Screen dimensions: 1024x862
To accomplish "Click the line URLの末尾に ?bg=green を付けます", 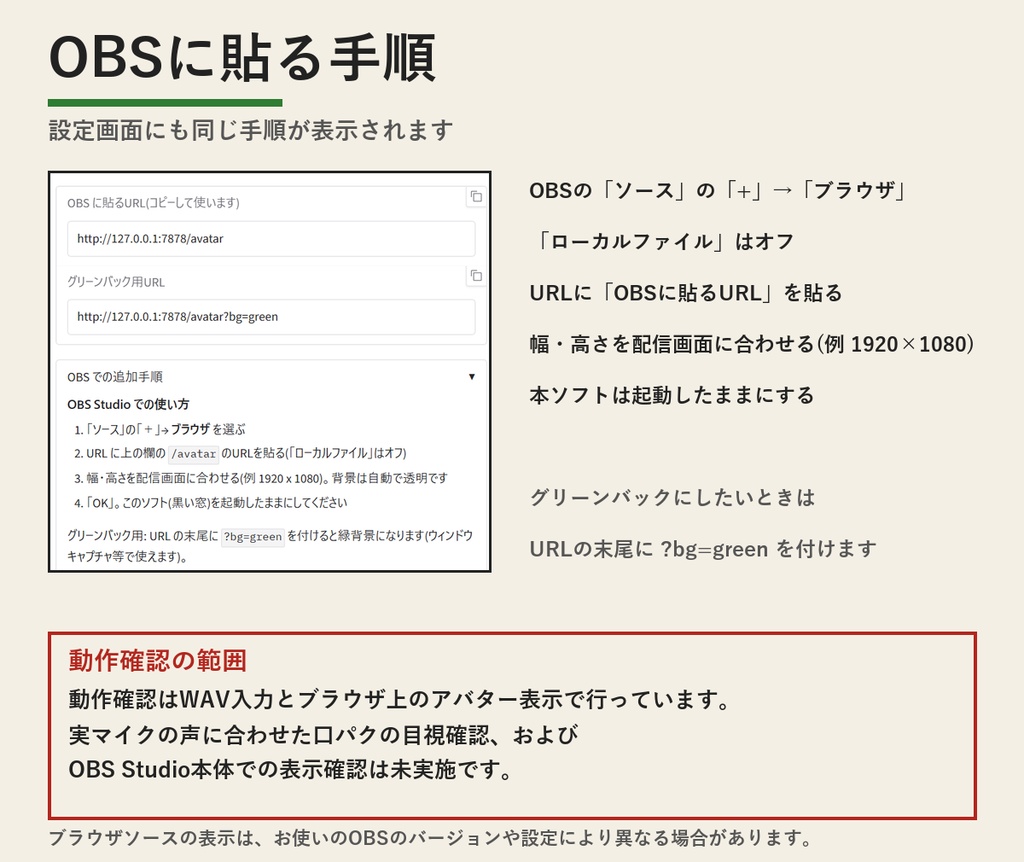I will click(x=703, y=549).
